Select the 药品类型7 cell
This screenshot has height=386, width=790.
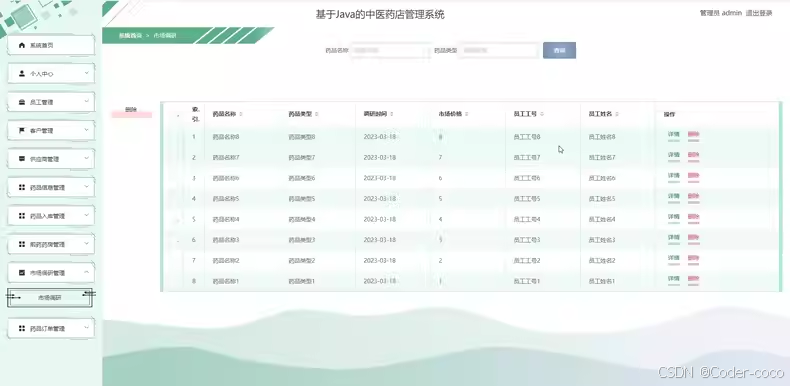point(302,158)
